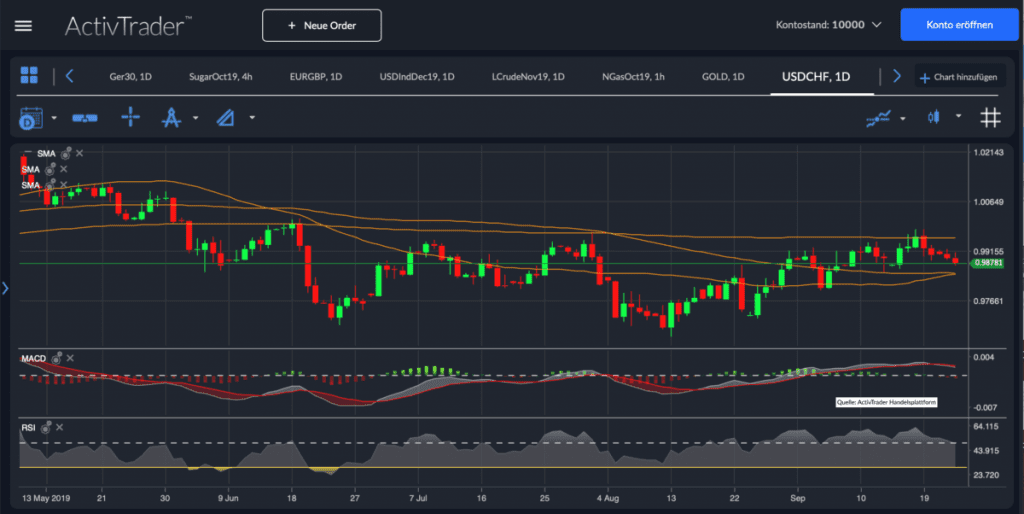Expand the shapes tool dropdown arrow

(252, 118)
